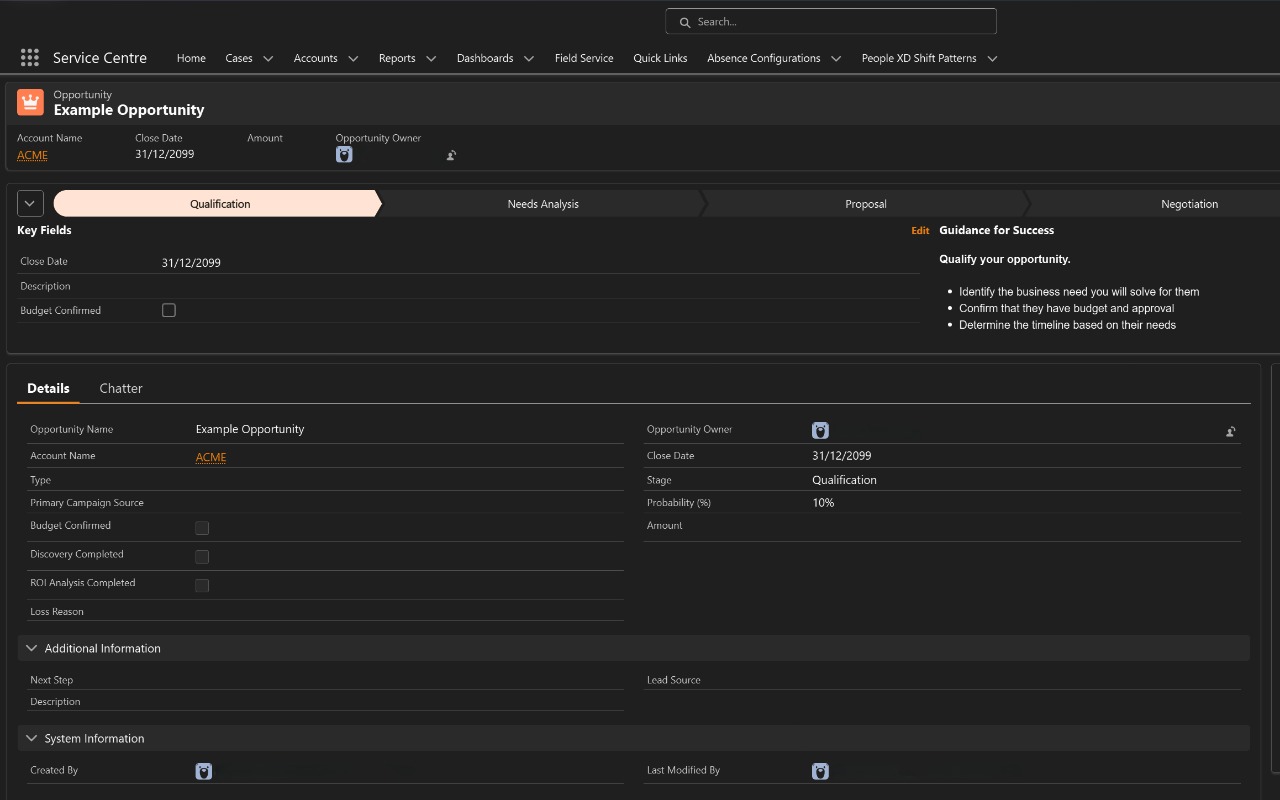Image resolution: width=1280 pixels, height=800 pixels.
Task: Open the Reports menu dropdown arrow
Action: (431, 58)
